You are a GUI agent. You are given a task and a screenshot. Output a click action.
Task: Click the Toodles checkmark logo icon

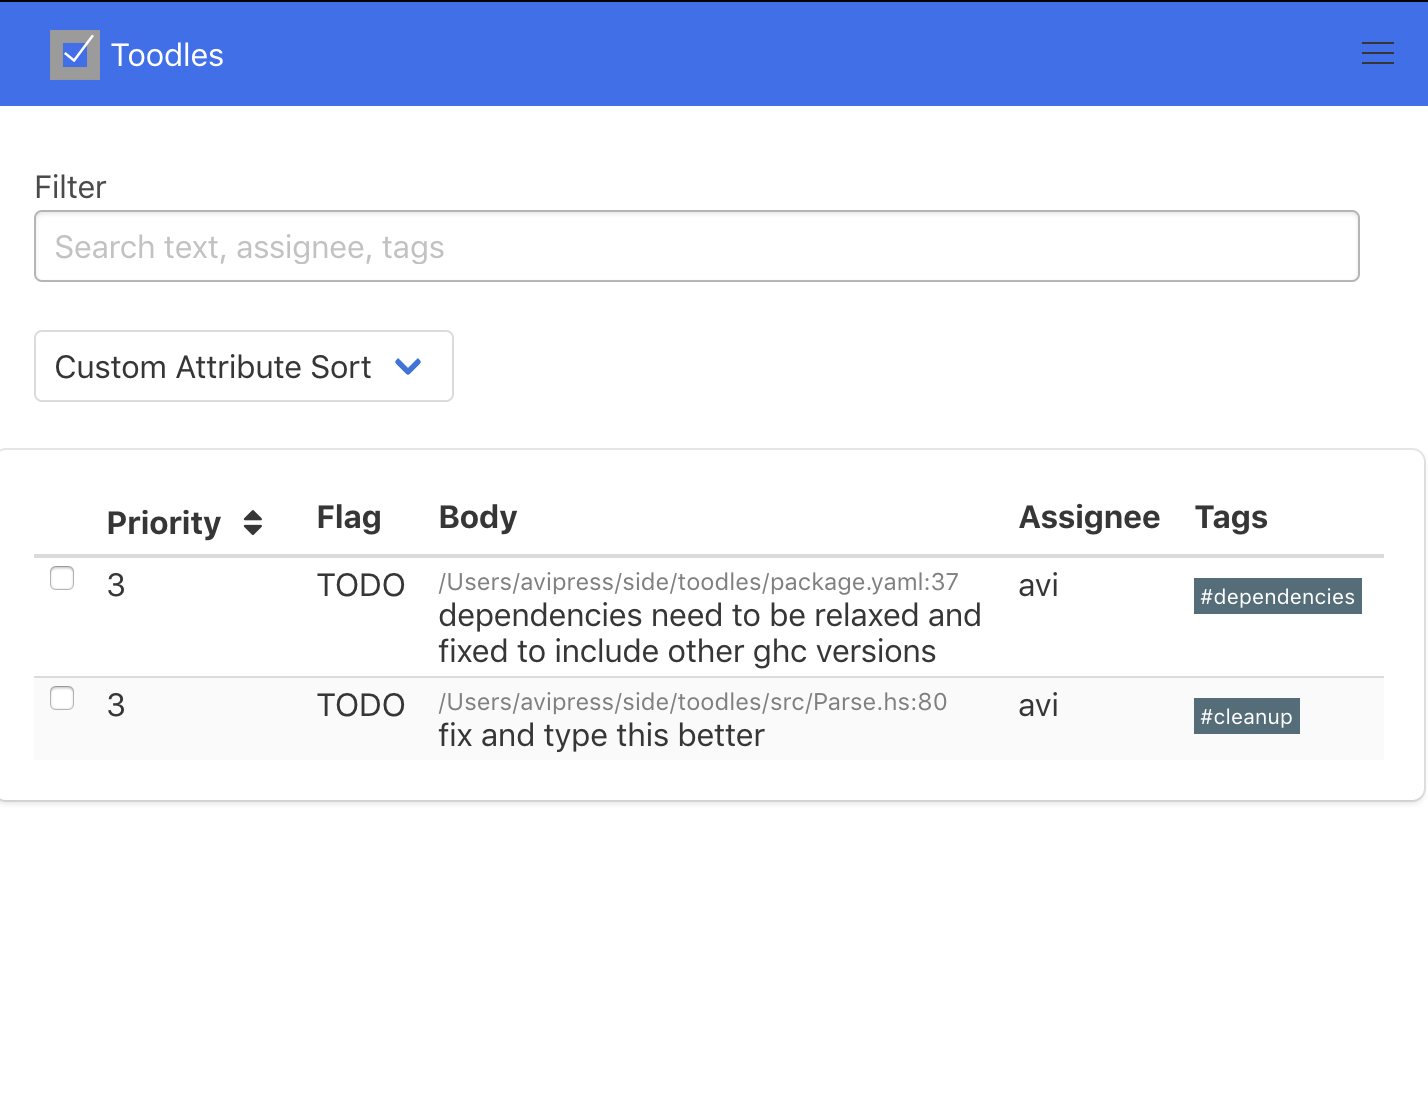click(75, 55)
